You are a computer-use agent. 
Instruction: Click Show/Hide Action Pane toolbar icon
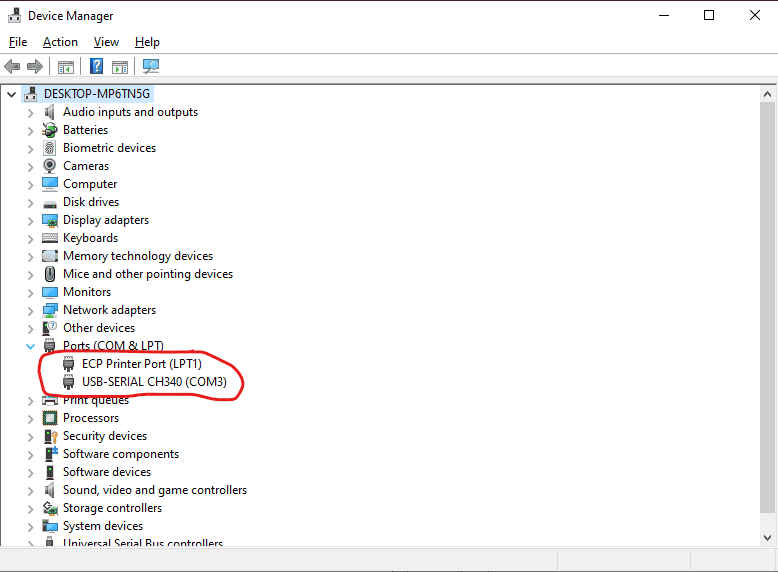pos(120,67)
